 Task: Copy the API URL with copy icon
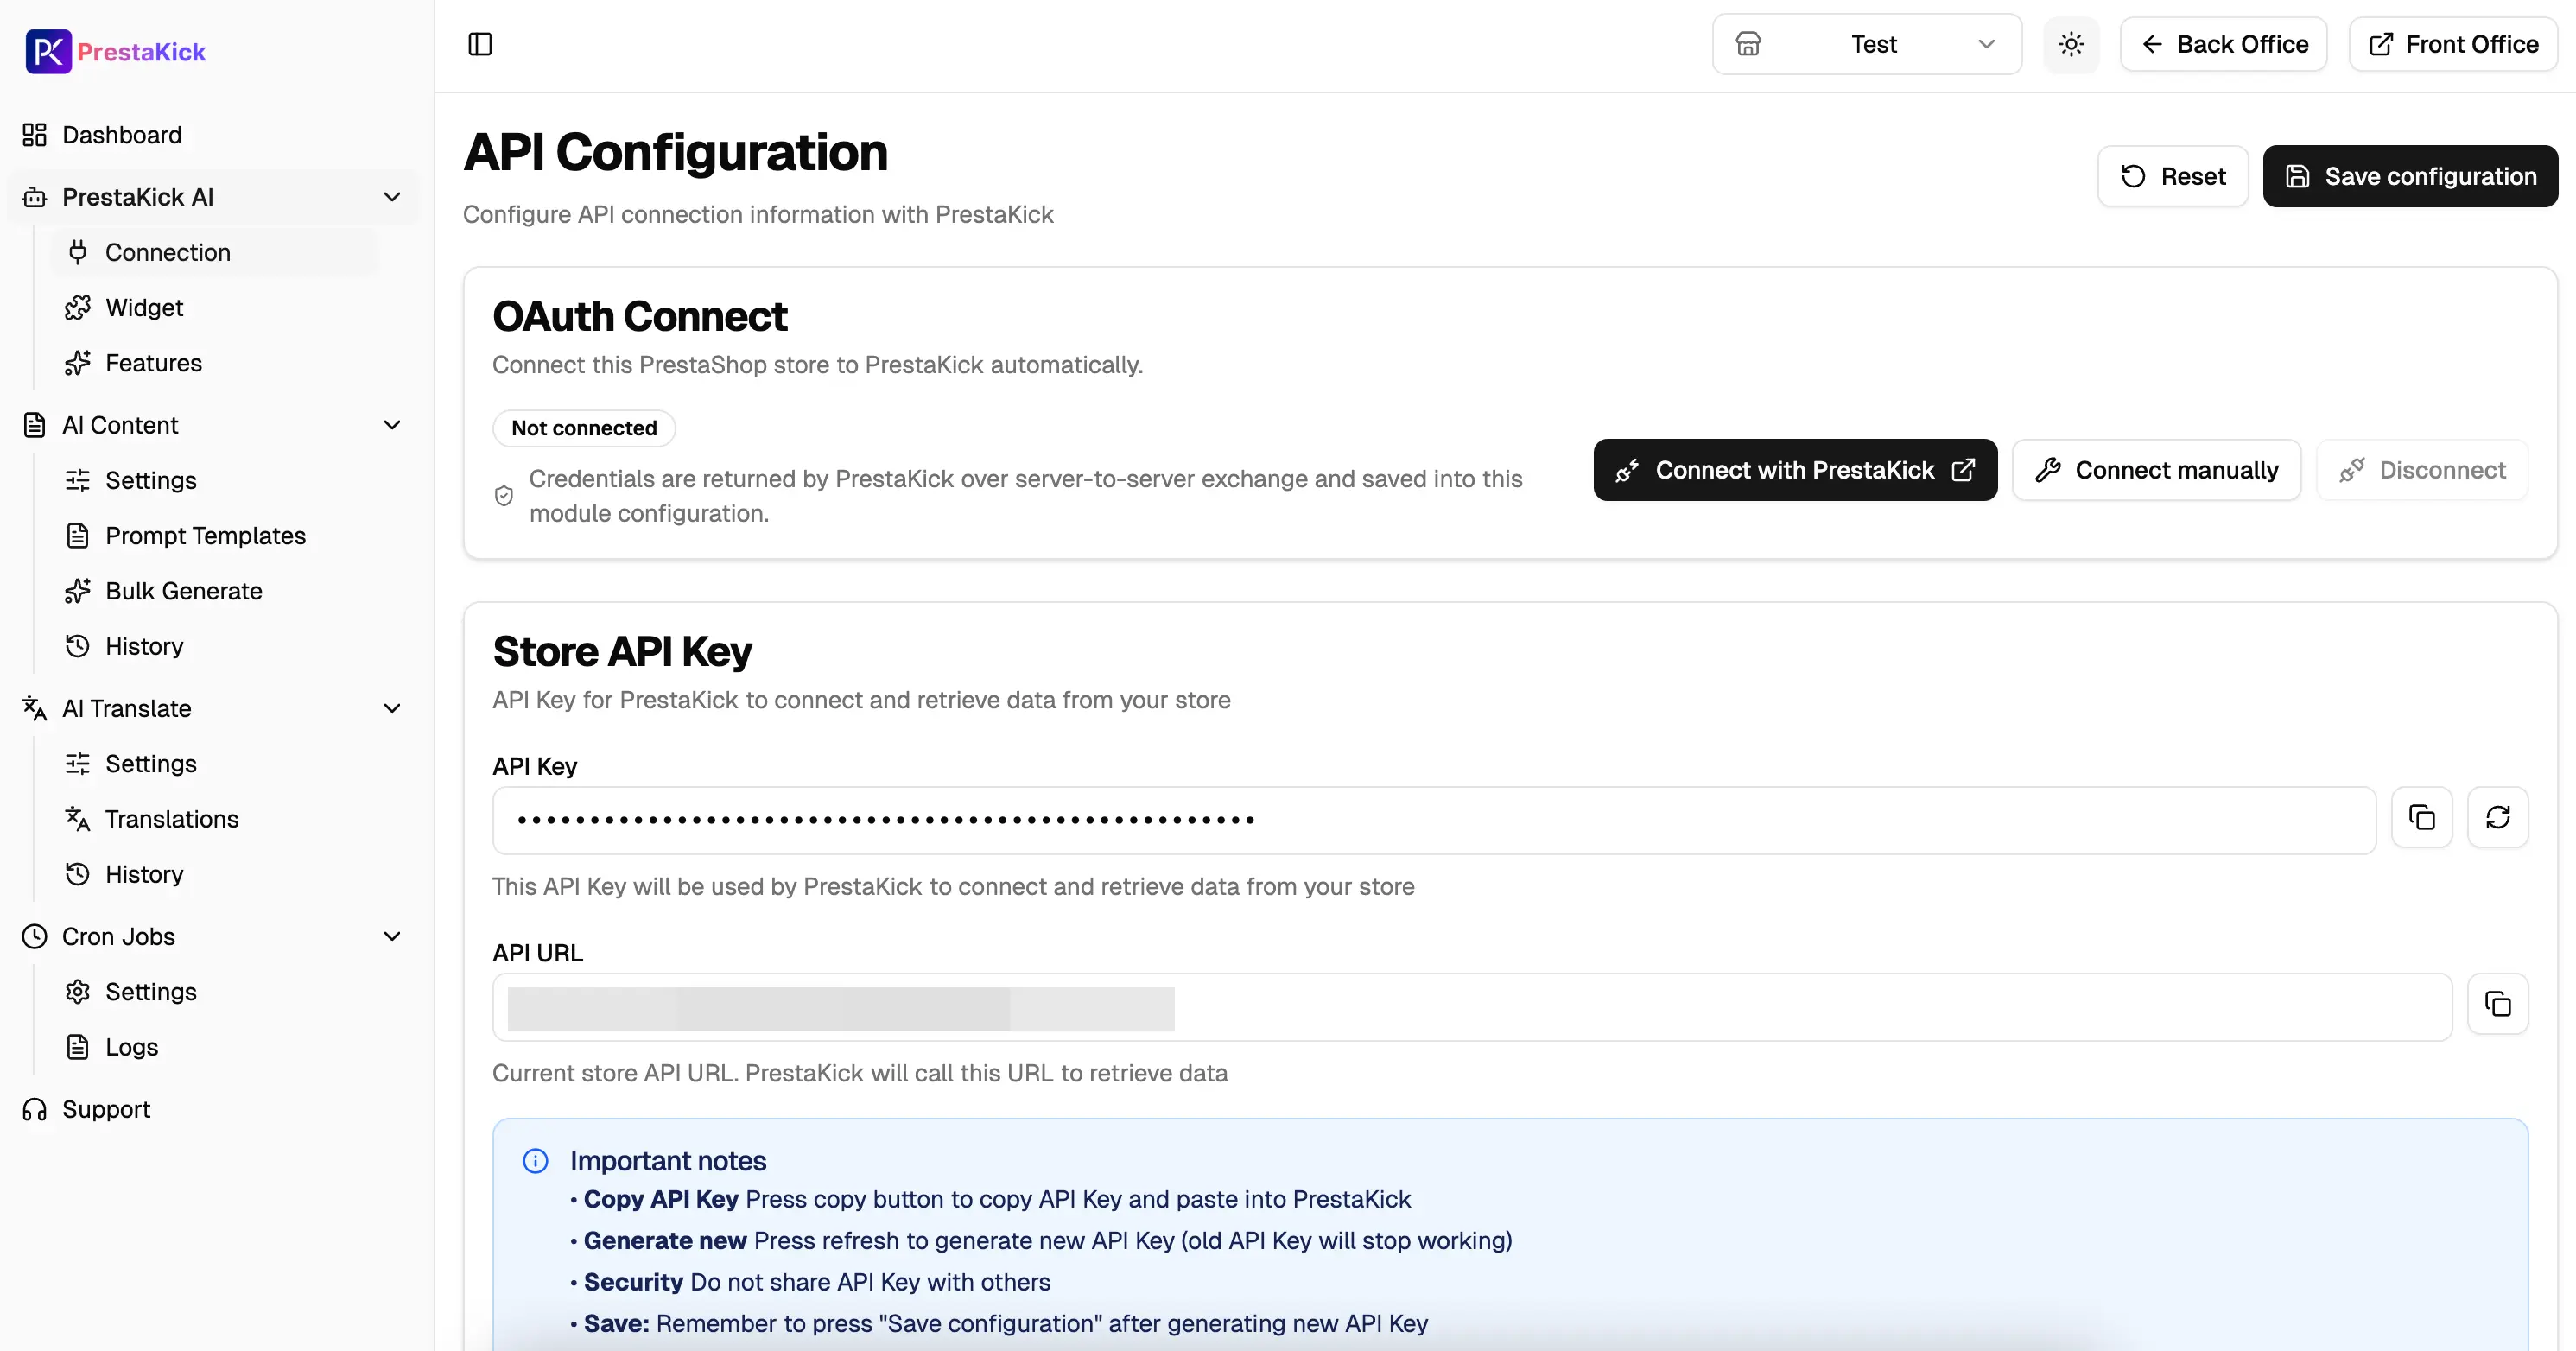tap(2498, 1004)
